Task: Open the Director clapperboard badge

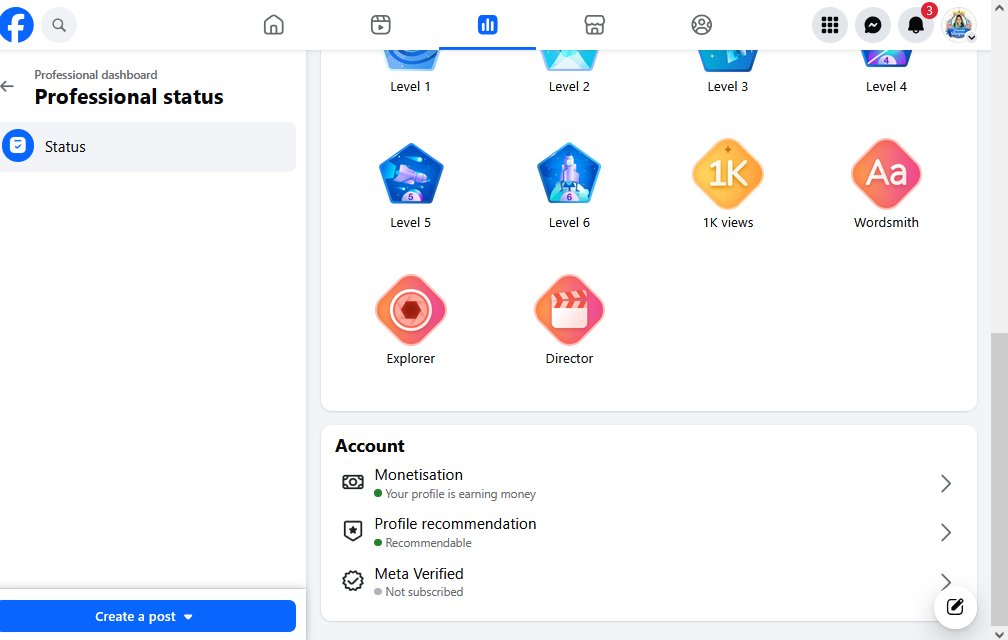Action: point(569,310)
